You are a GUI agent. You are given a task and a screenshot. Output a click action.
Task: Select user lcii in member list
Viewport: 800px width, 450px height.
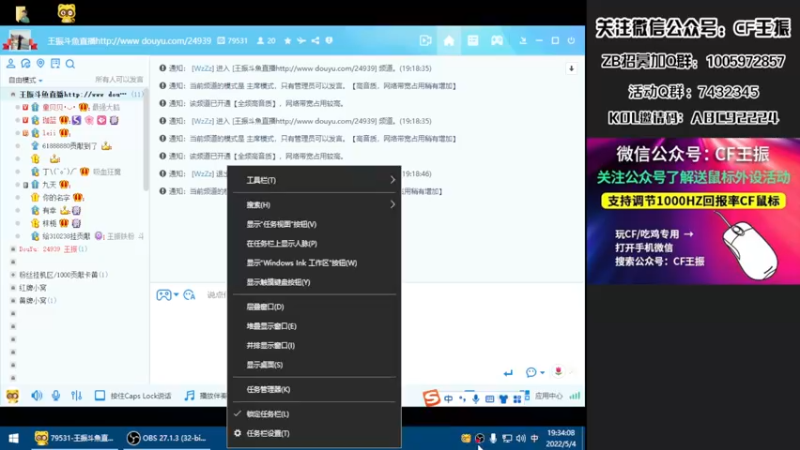(x=49, y=133)
